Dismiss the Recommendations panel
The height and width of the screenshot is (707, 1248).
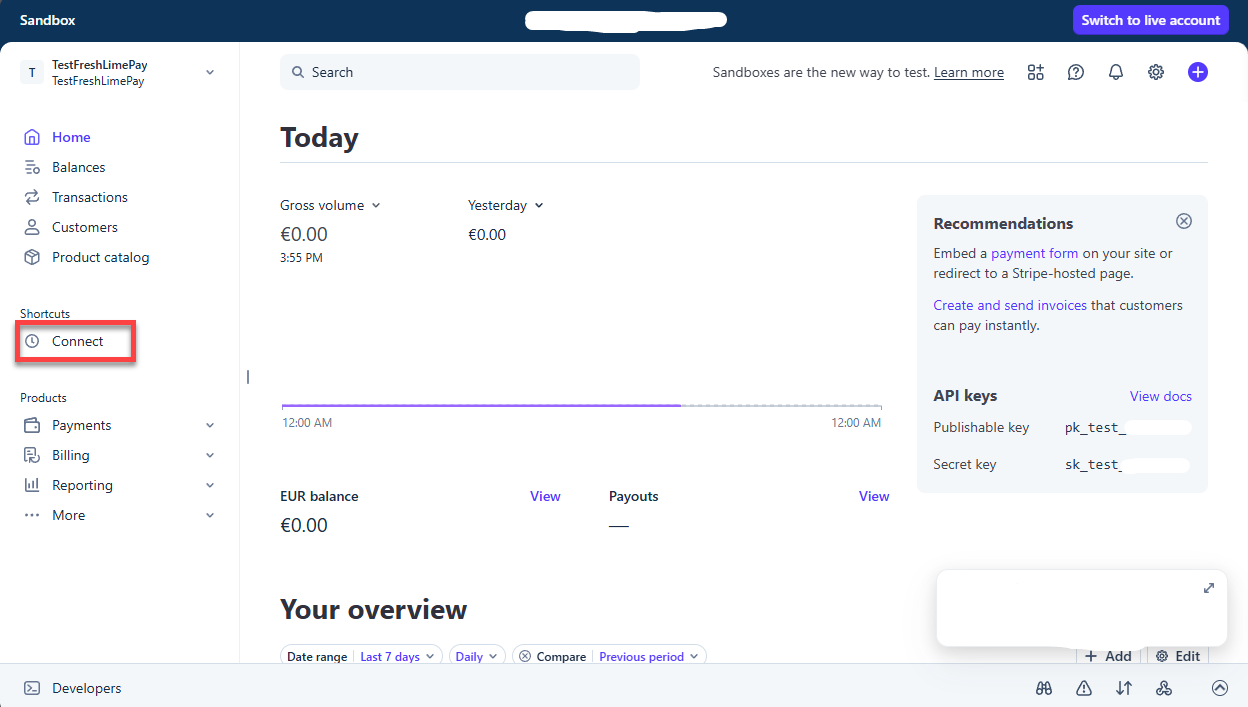pyautogui.click(x=1183, y=221)
